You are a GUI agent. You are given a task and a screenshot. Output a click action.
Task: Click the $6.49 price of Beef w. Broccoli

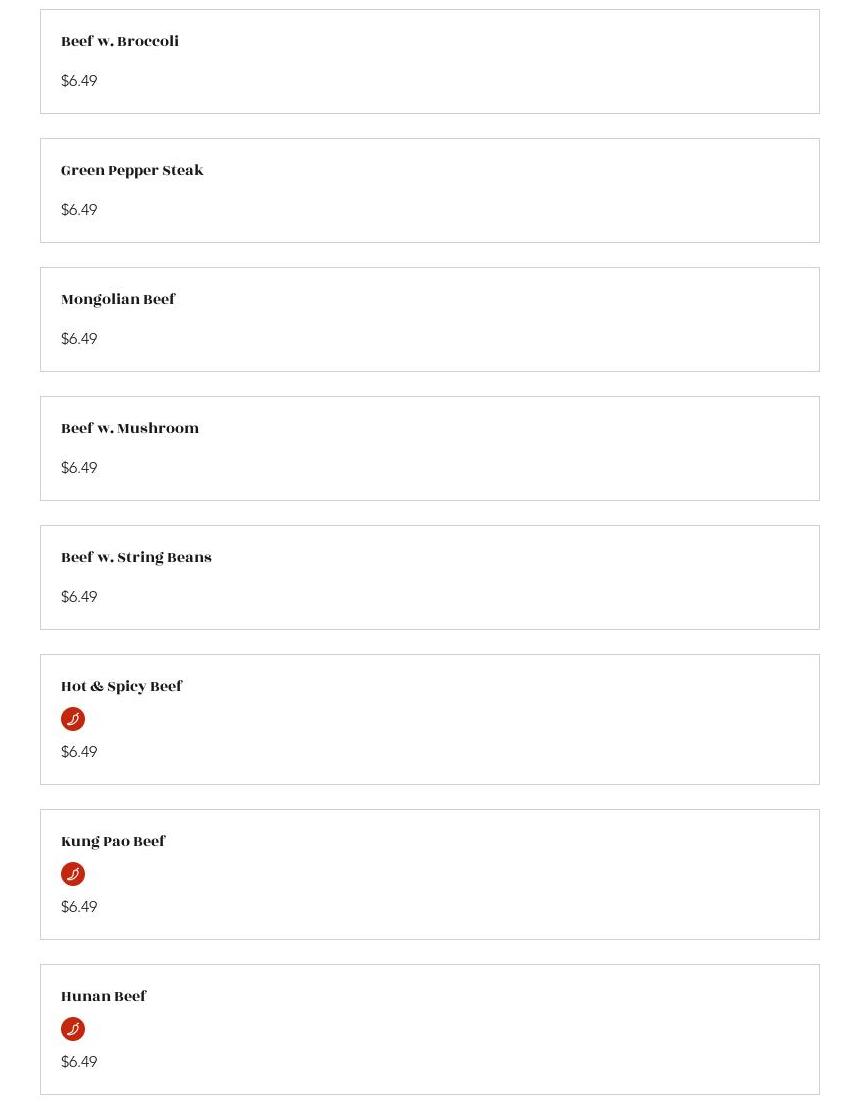point(79,81)
